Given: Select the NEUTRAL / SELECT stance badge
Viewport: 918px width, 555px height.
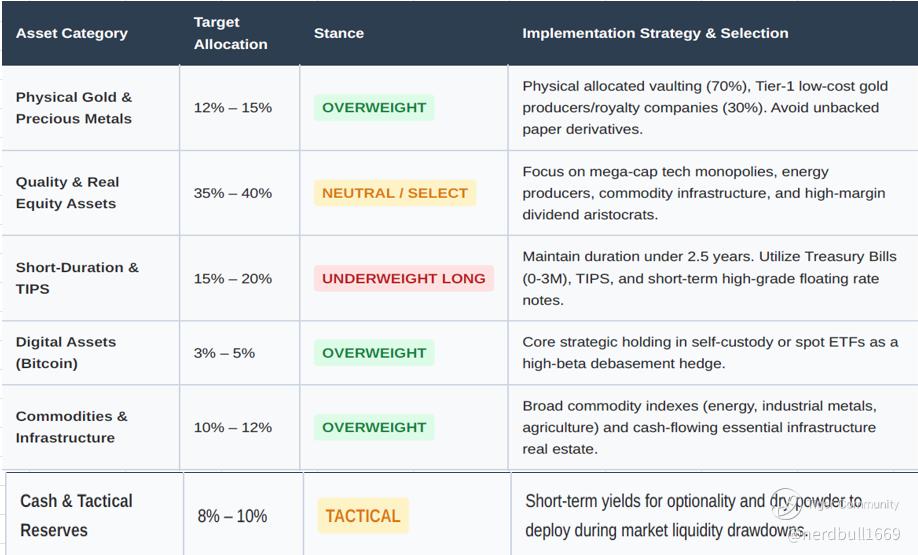Looking at the screenshot, I should (395, 193).
